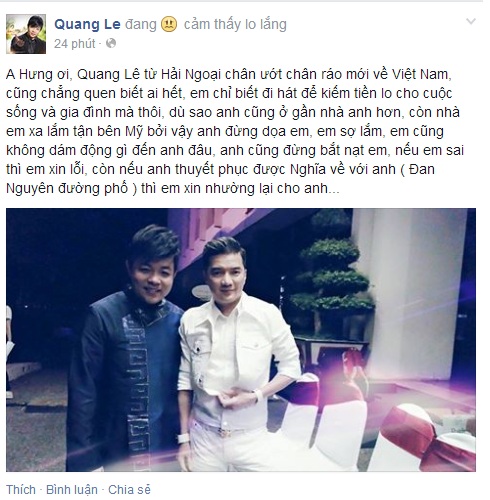Share the post via Chia sẻ
The image size is (490, 500).
[129, 490]
